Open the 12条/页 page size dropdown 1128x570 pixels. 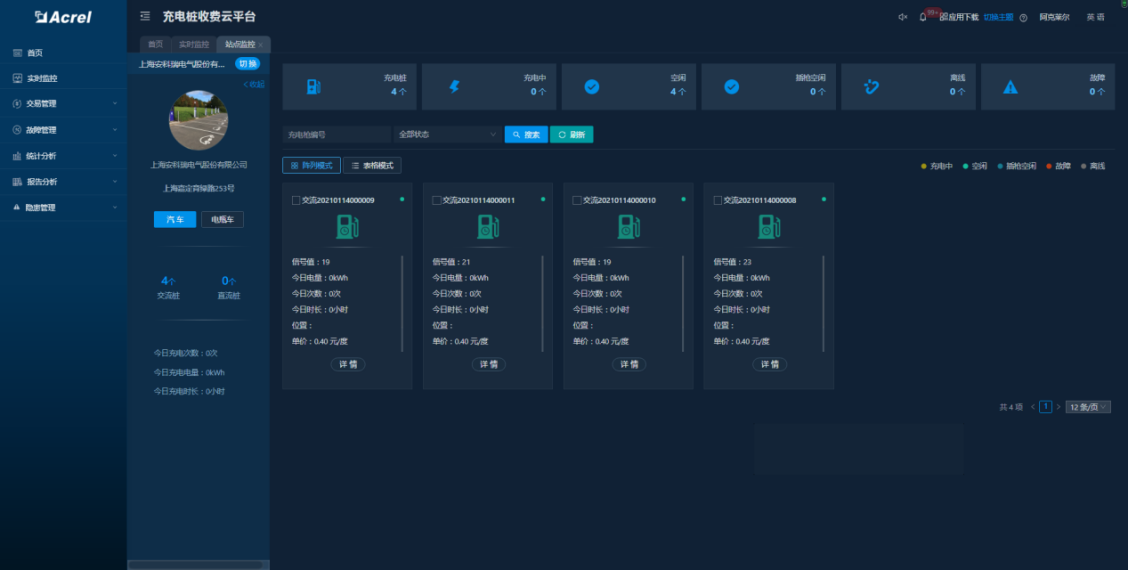(x=1087, y=407)
